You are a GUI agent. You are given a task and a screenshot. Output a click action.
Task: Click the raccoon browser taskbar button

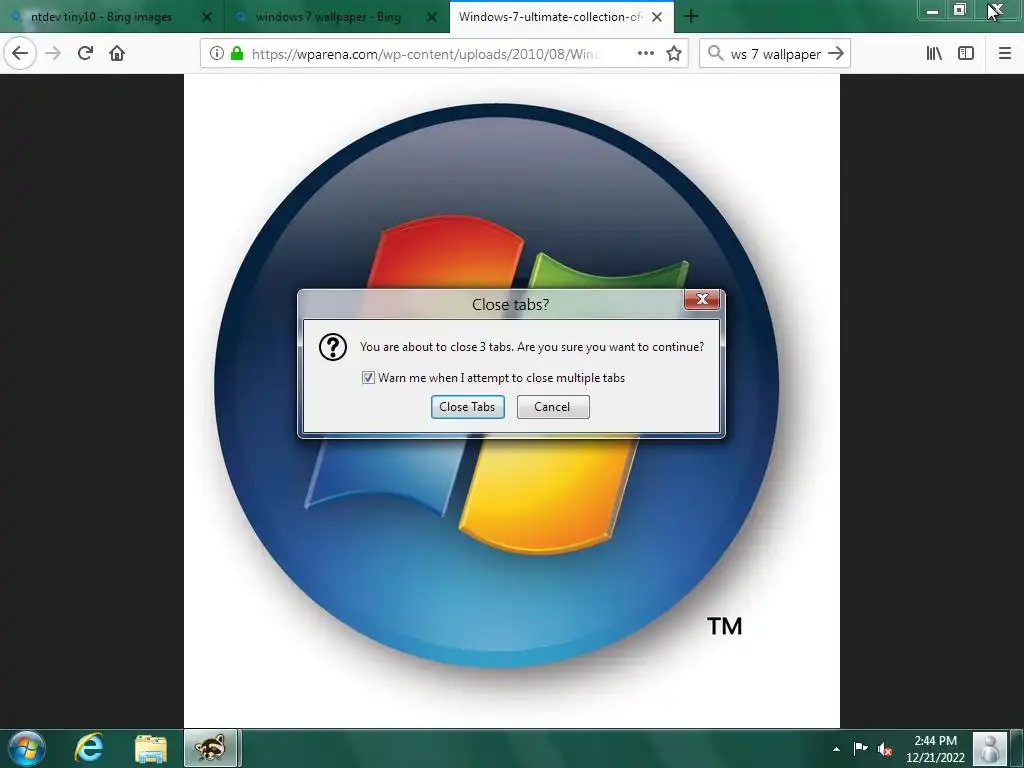(210, 748)
